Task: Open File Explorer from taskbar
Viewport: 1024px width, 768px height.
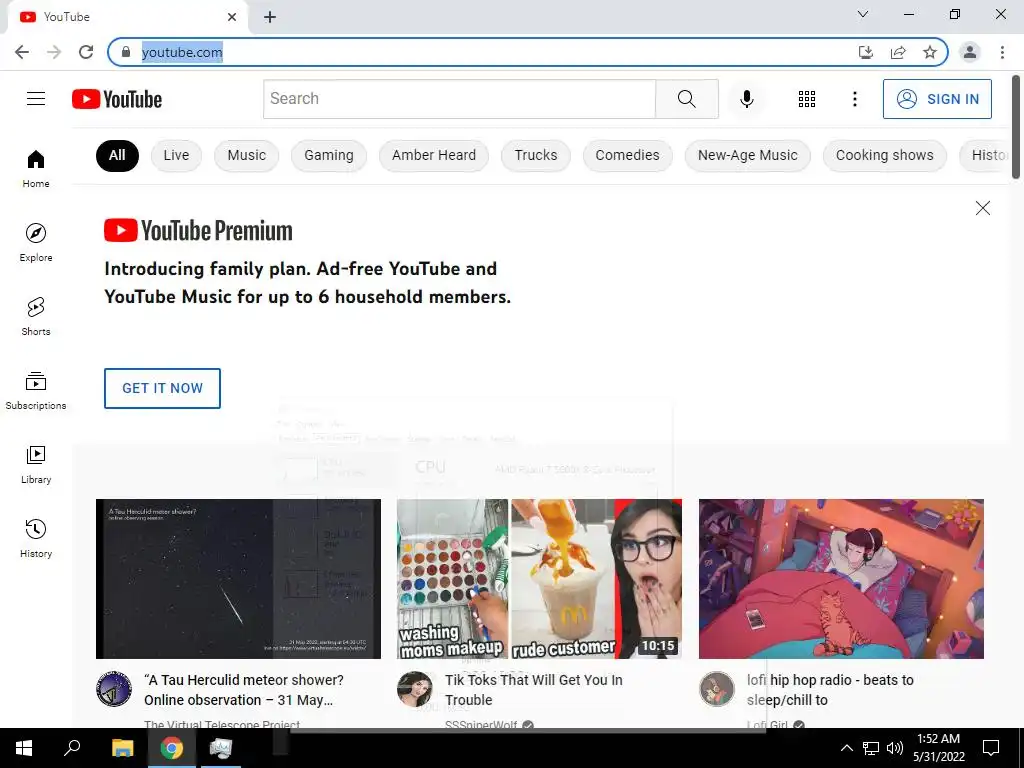Action: click(122, 748)
